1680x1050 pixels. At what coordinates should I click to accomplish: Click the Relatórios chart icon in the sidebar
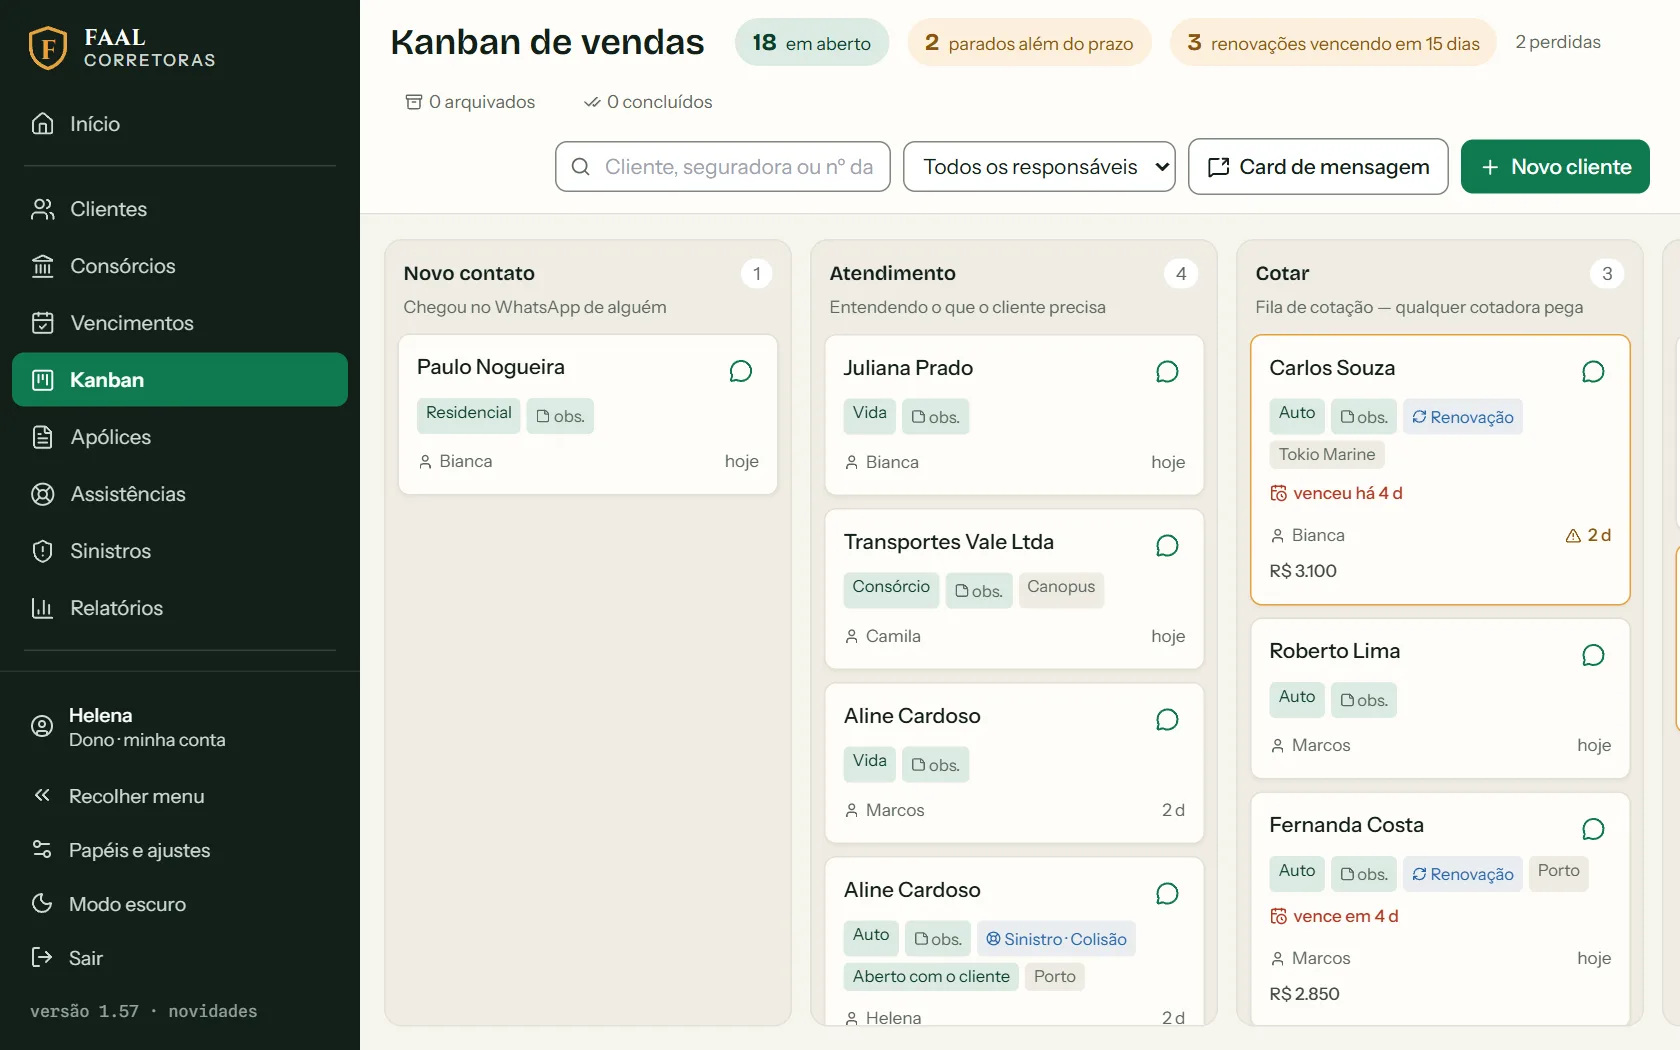click(x=42, y=608)
